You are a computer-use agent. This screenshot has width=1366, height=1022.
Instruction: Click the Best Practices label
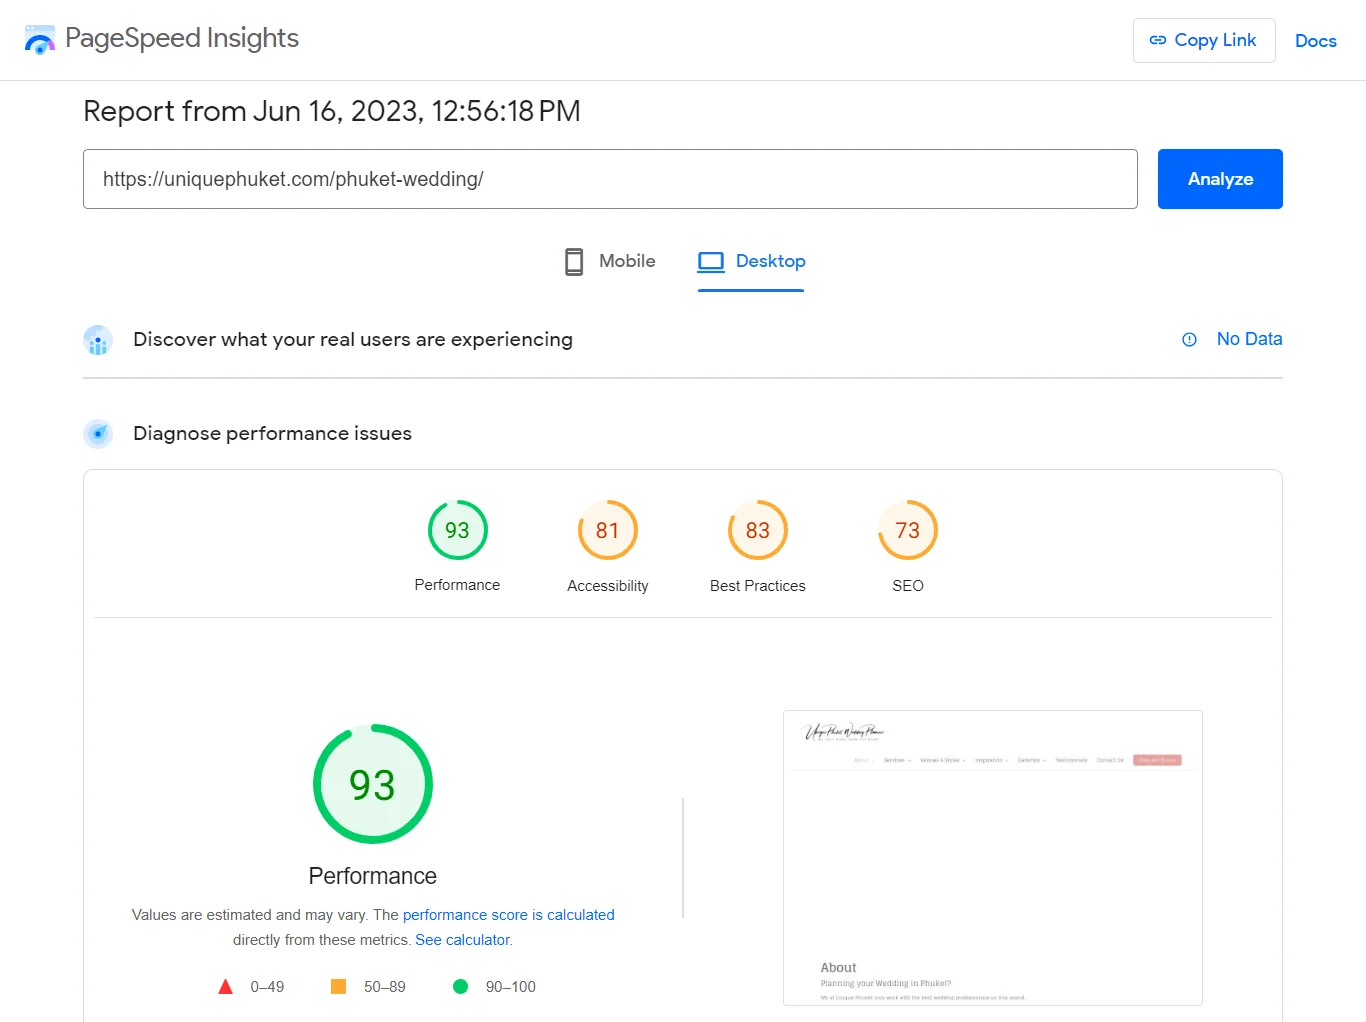[758, 586]
